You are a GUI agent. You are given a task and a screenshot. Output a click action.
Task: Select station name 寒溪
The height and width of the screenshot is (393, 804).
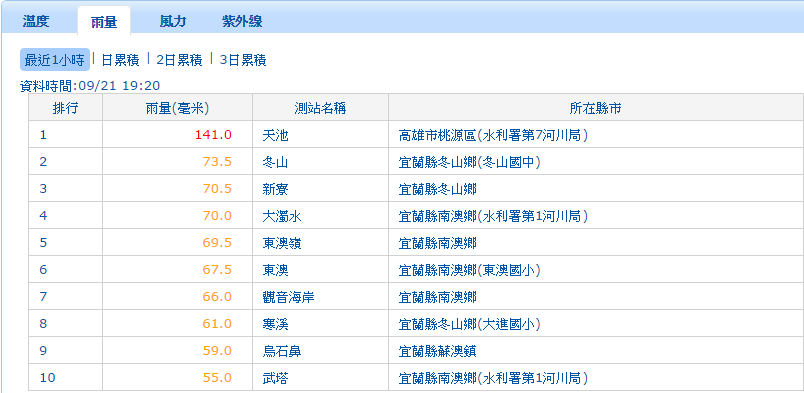pos(275,324)
